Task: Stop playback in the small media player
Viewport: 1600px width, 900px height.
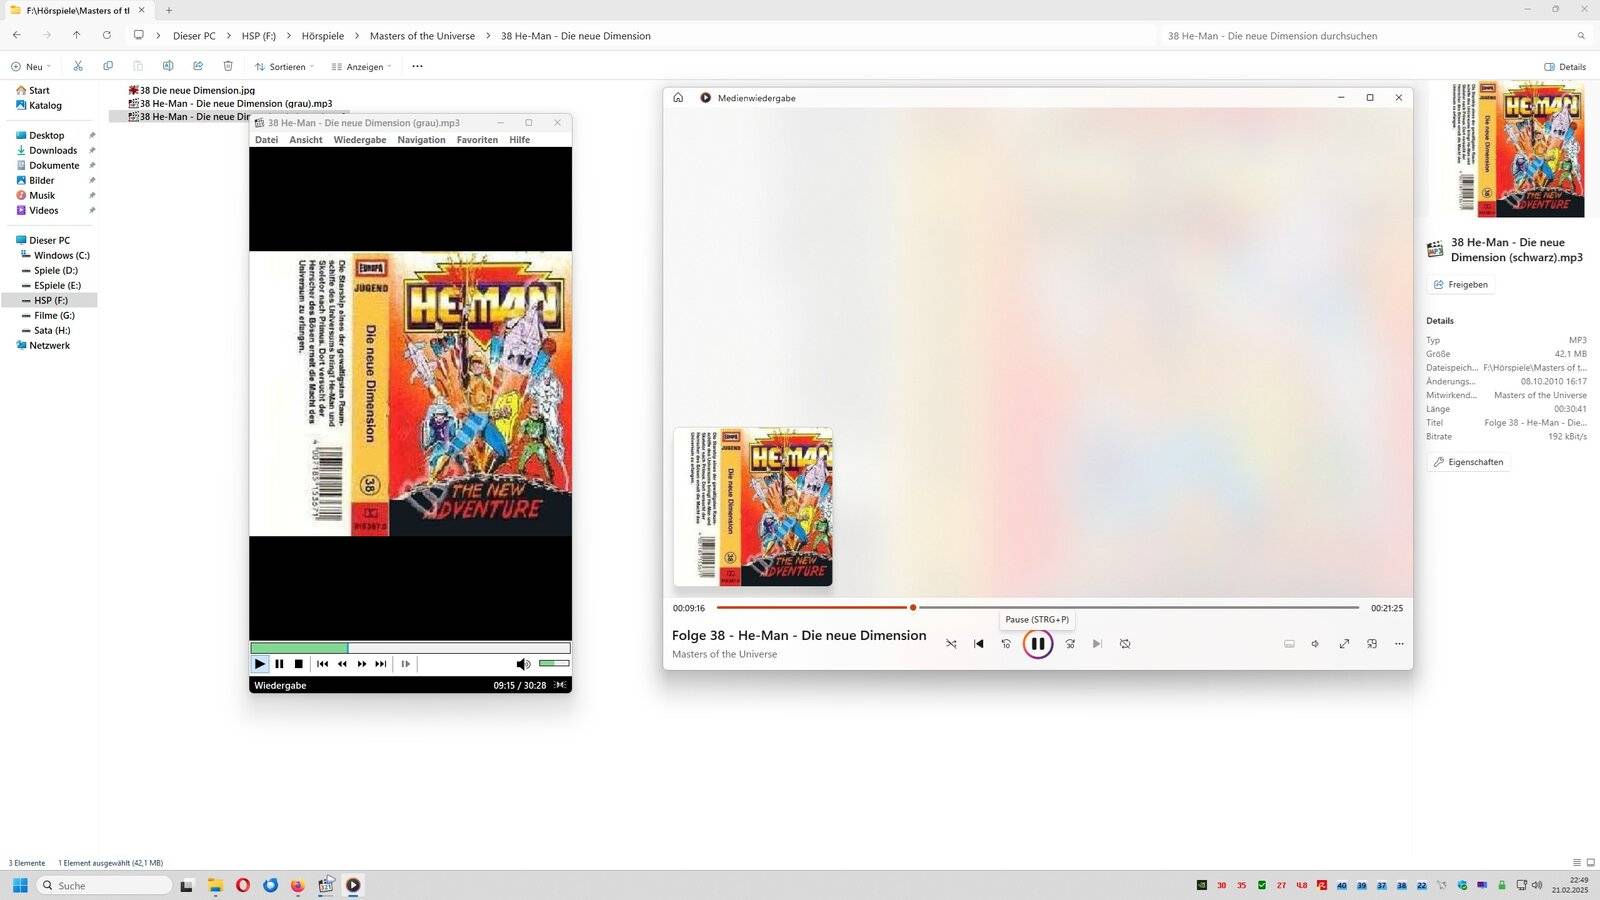Action: [x=298, y=664]
